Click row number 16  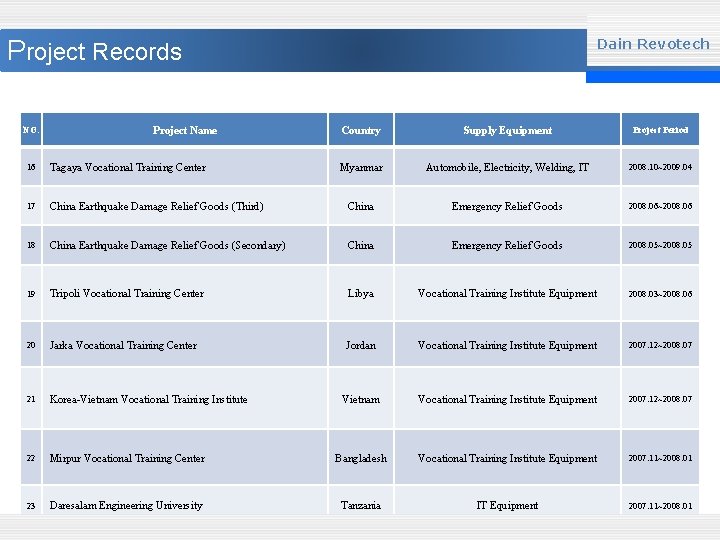31,167
